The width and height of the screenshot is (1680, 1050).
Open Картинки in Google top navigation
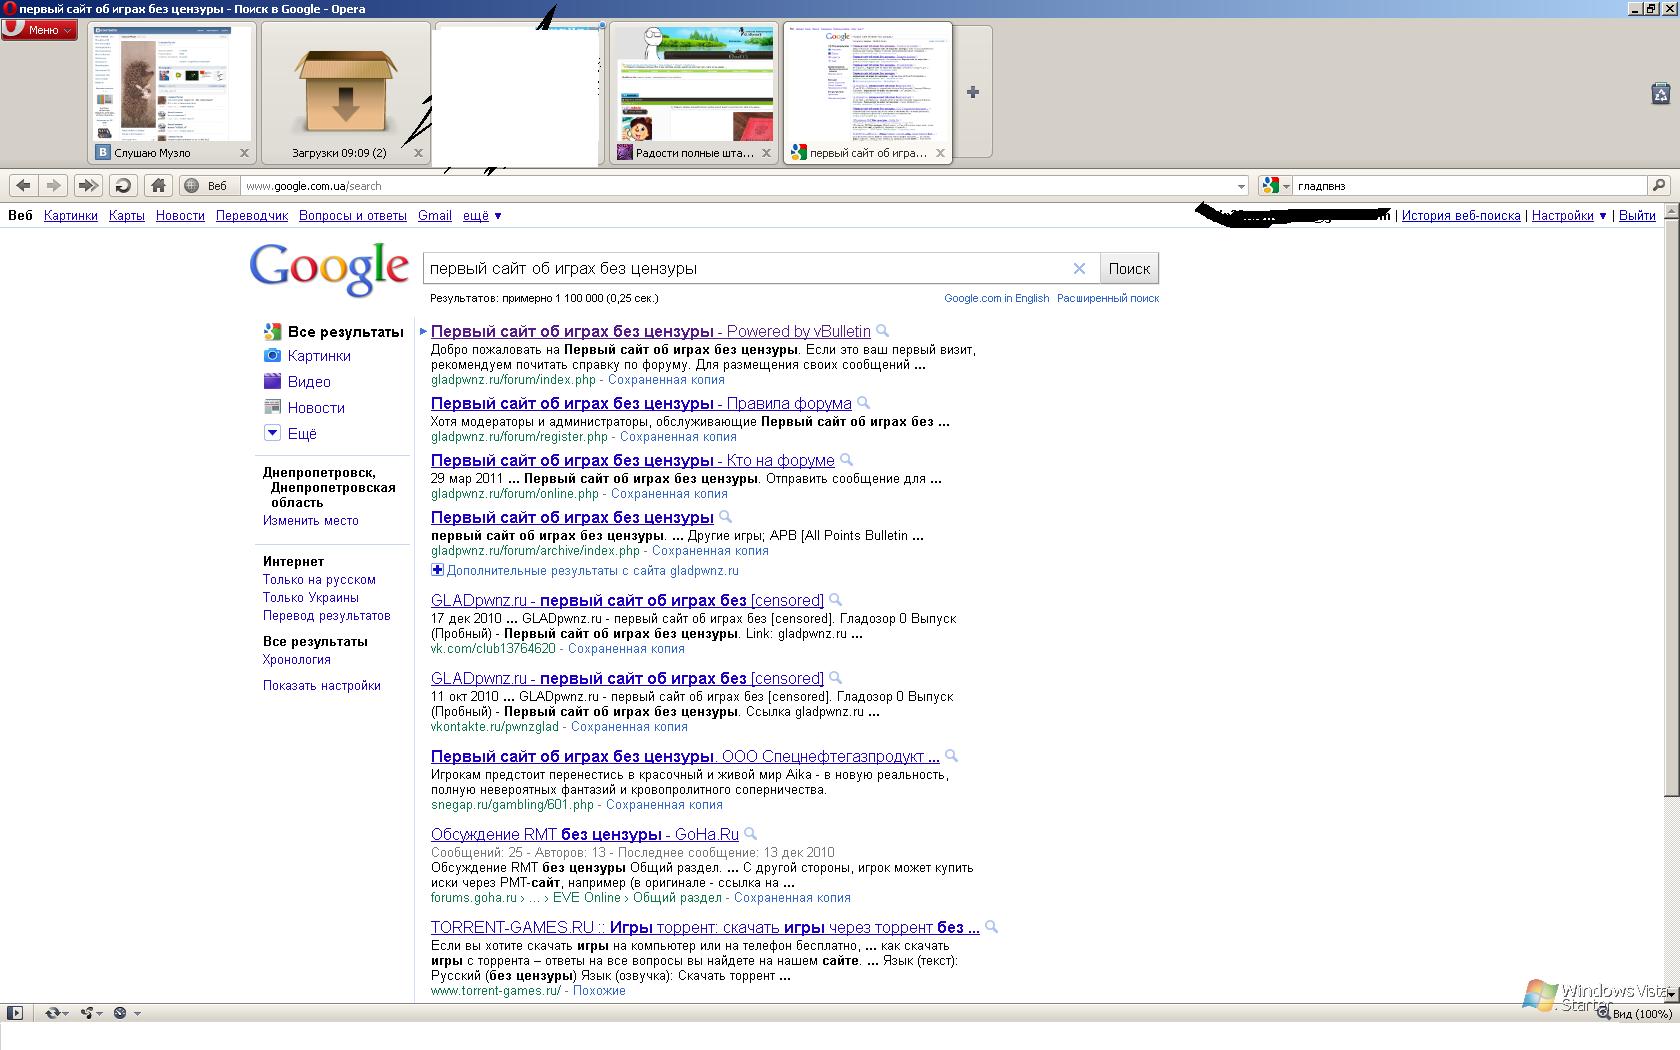71,215
